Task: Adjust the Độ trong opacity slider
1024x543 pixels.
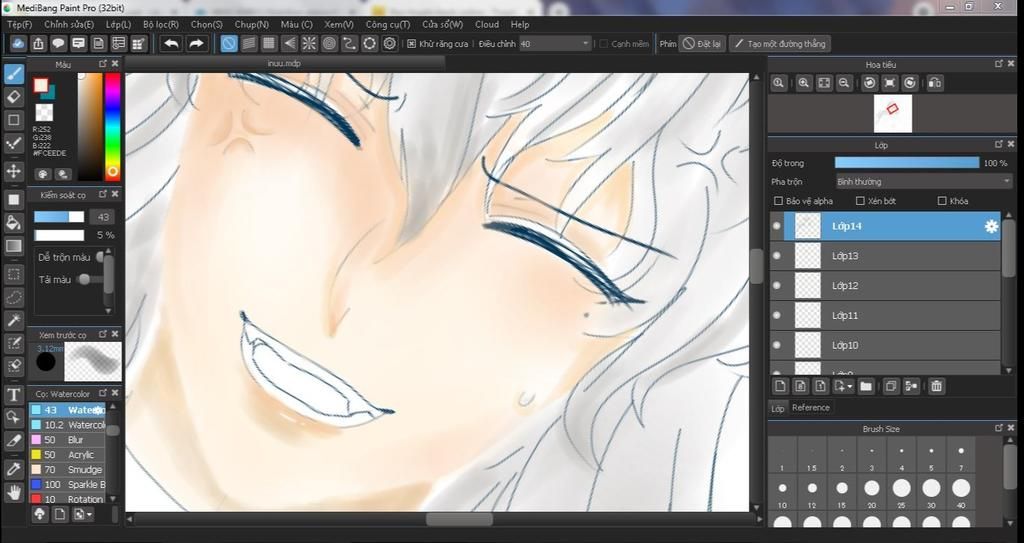Action: [906, 163]
